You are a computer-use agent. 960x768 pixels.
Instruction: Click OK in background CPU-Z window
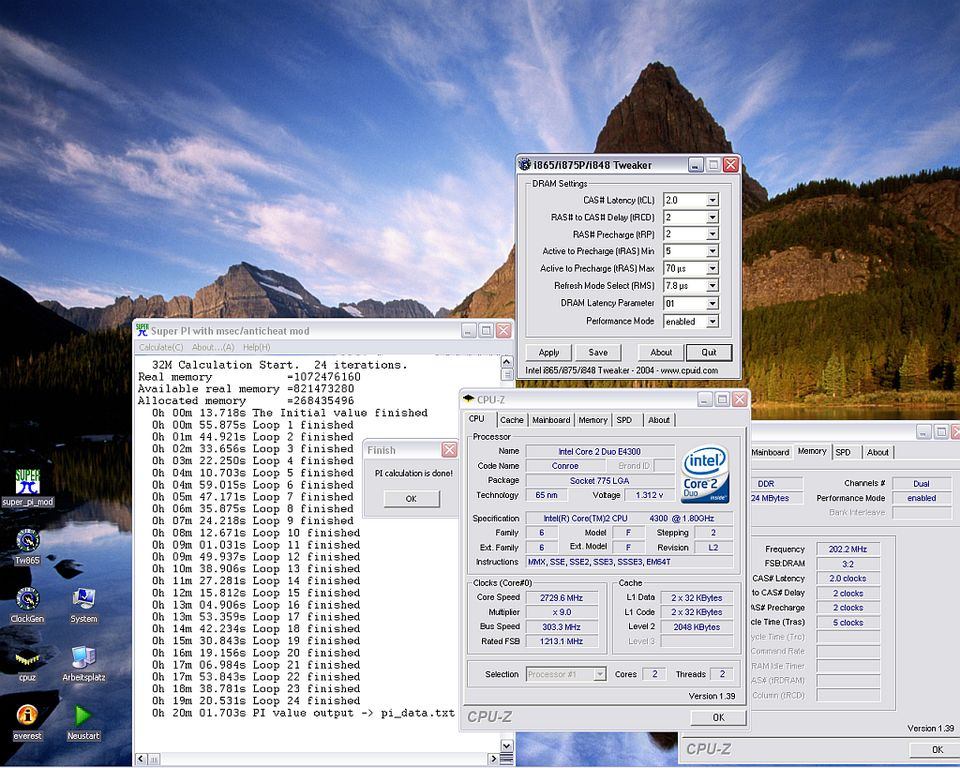(936, 750)
